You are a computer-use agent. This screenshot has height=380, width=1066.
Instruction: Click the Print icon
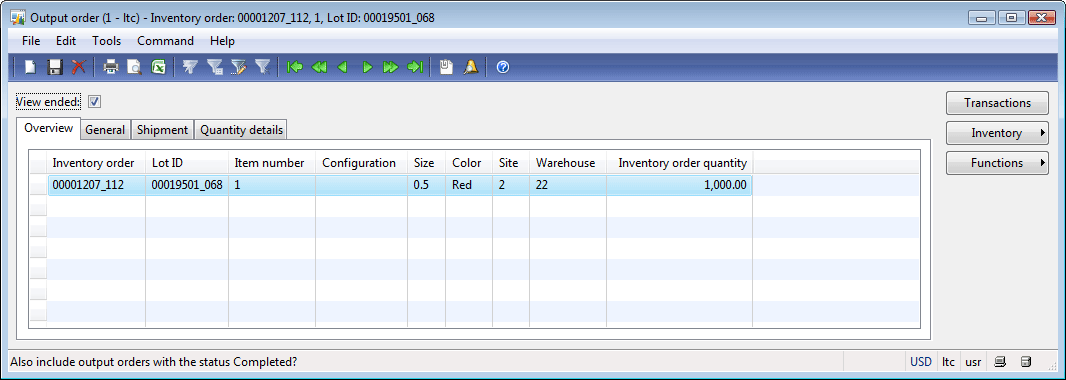click(111, 67)
